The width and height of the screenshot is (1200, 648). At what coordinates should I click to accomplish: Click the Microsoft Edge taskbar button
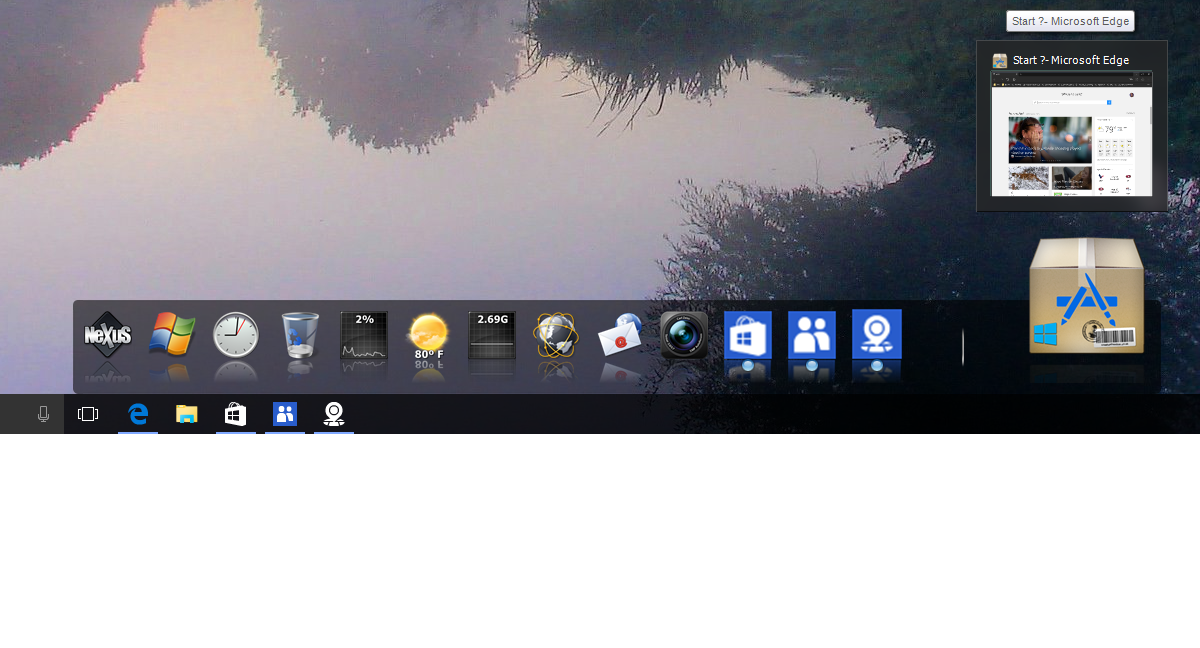coord(138,414)
